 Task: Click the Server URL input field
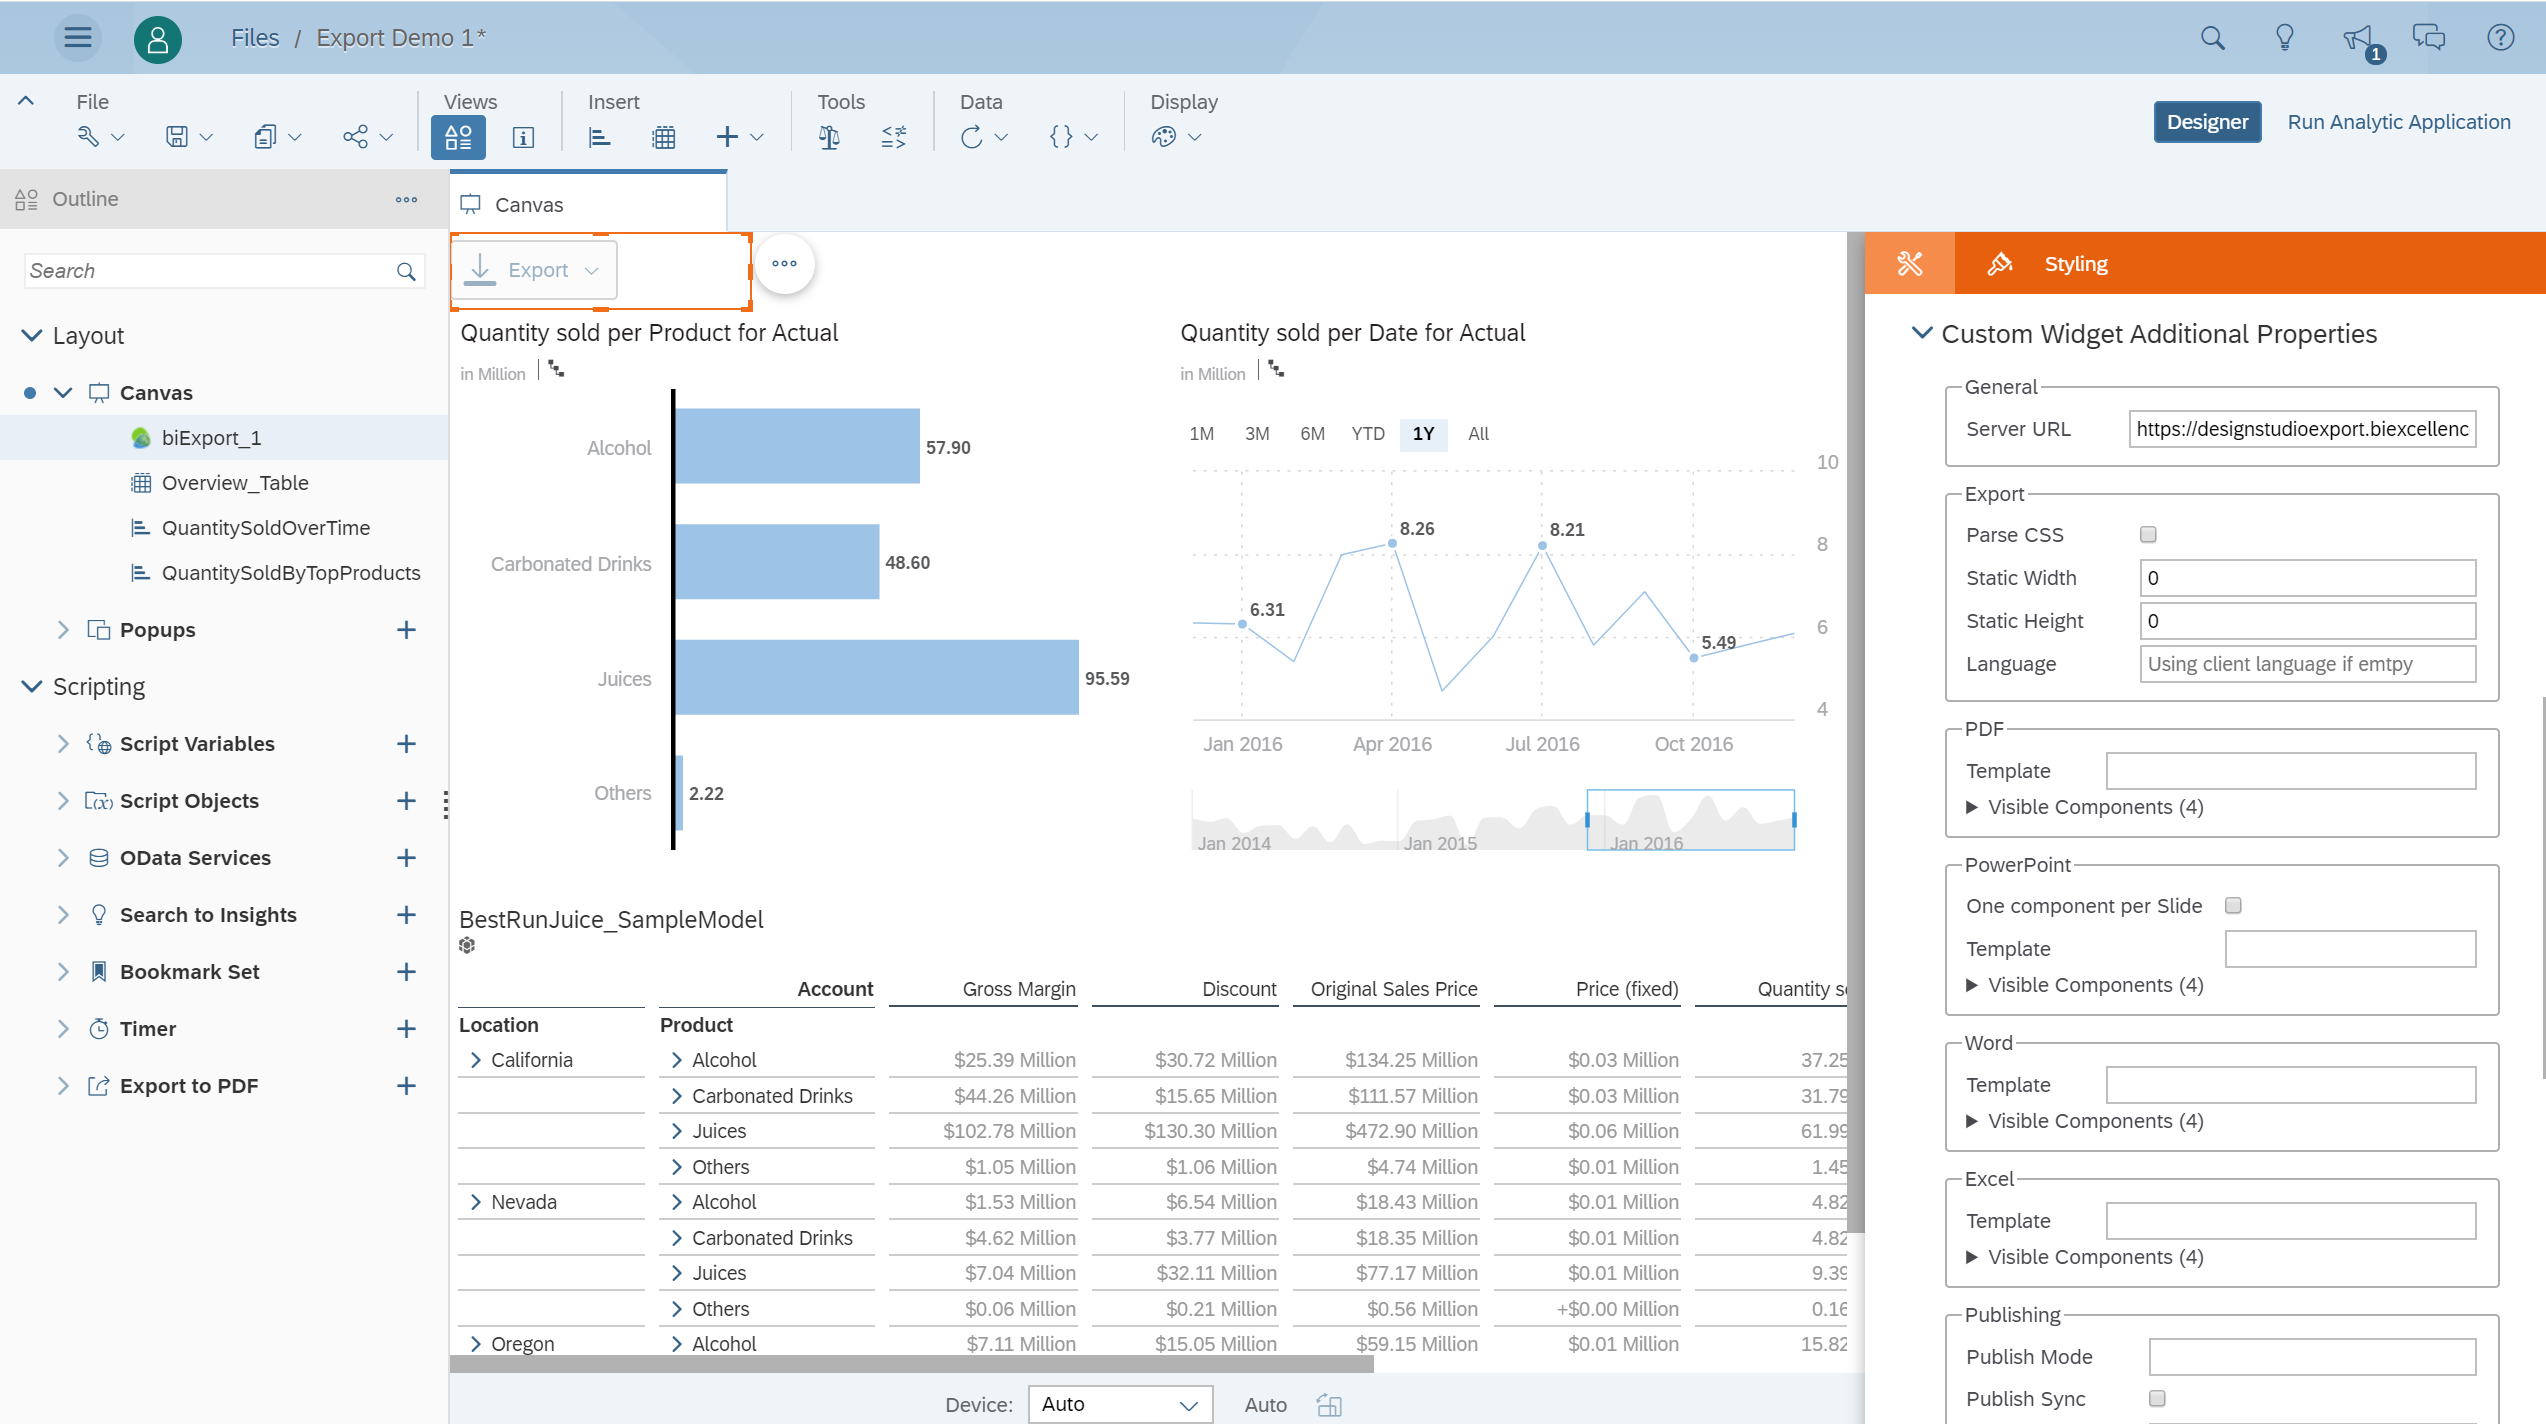coord(2302,429)
